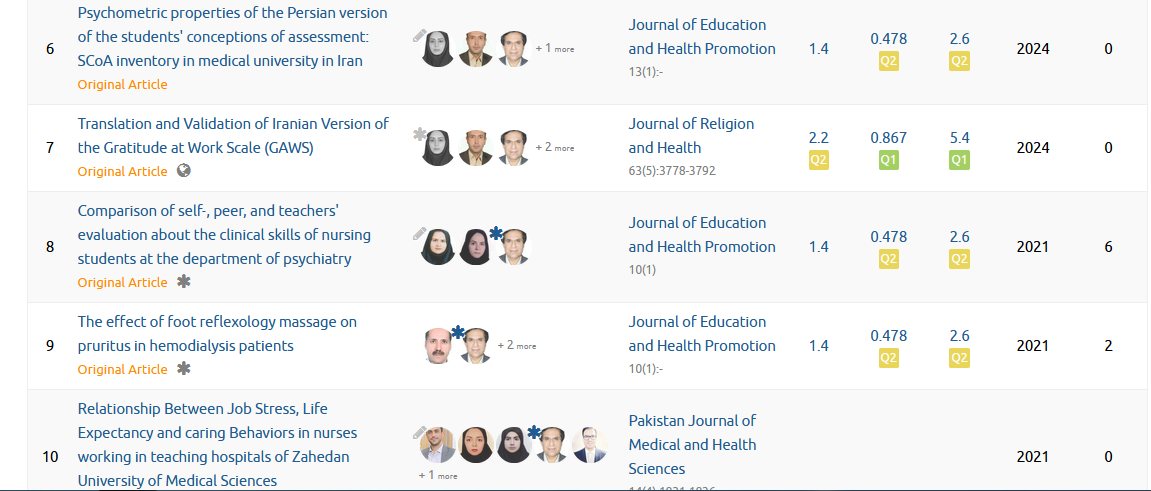Open Pakistan Journal of Medical and Health Sciences
Image resolution: width=1151 pixels, height=491 pixels.
pos(692,444)
